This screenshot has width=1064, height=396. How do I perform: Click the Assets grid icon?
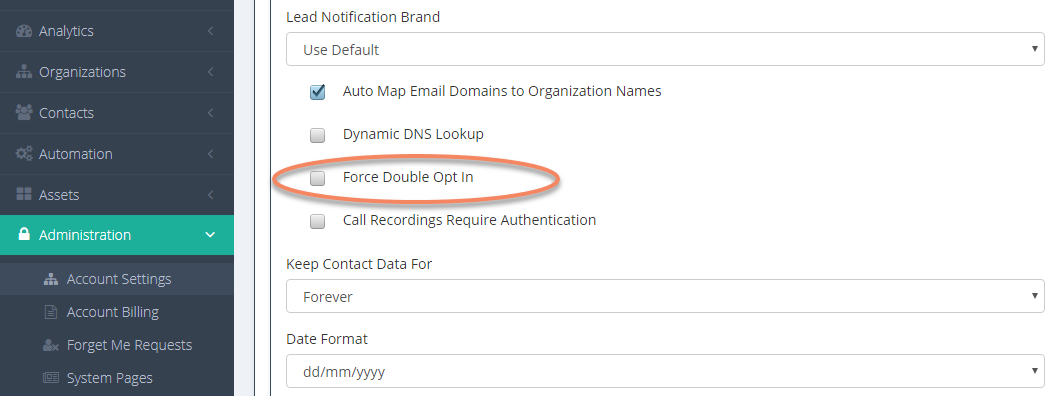[24, 195]
